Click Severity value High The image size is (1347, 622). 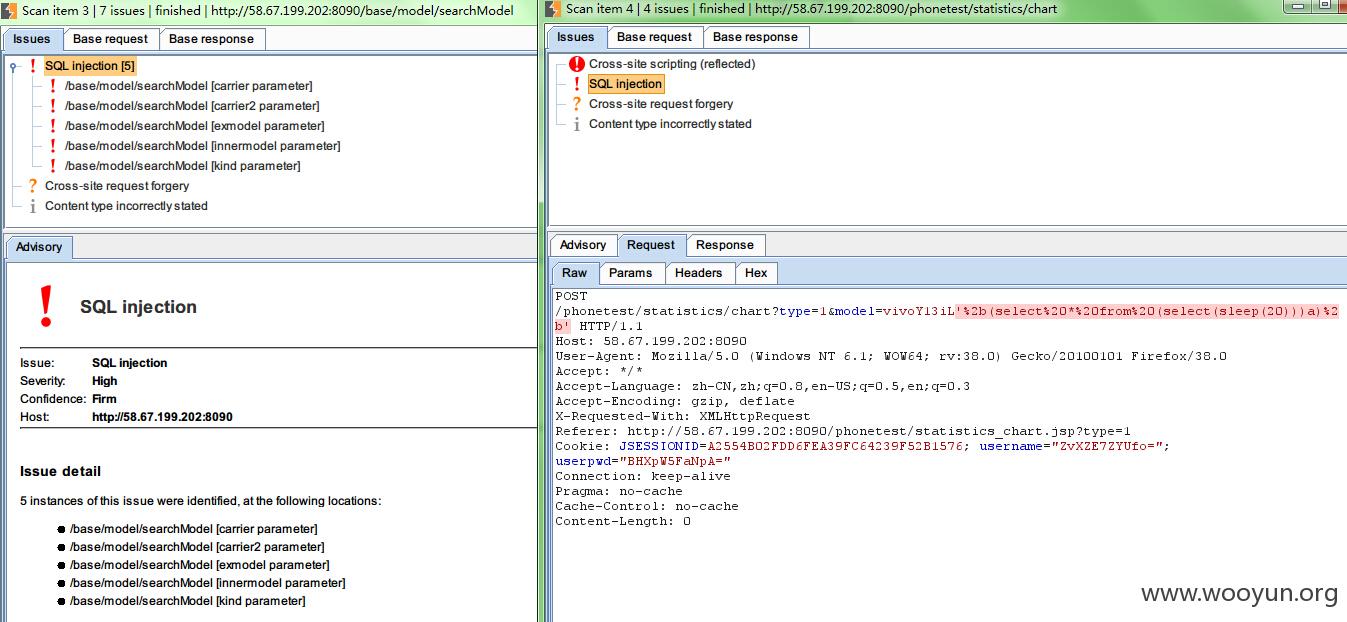104,381
